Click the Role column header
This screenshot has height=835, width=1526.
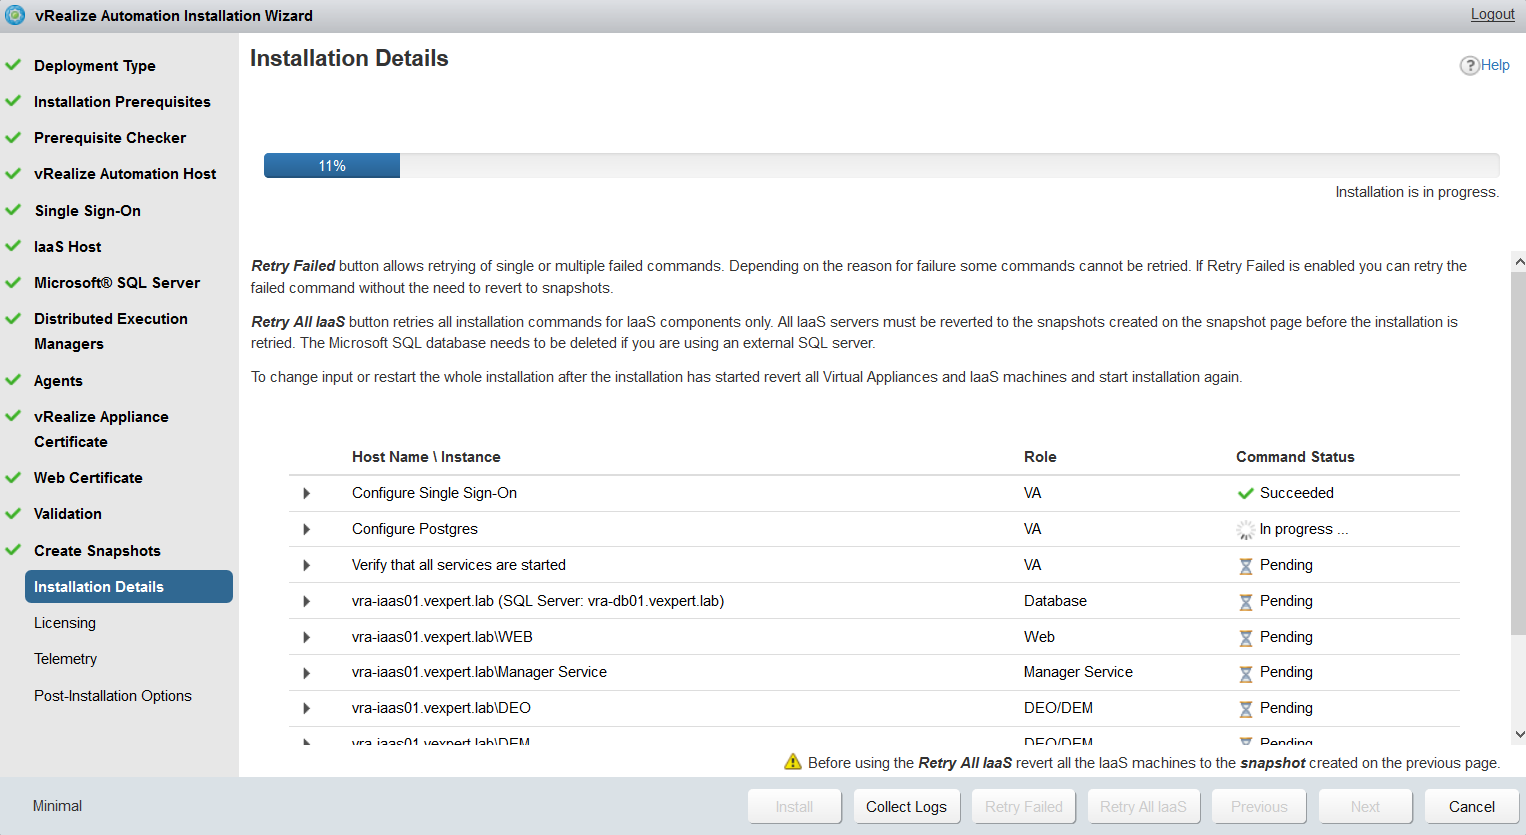click(x=1040, y=457)
